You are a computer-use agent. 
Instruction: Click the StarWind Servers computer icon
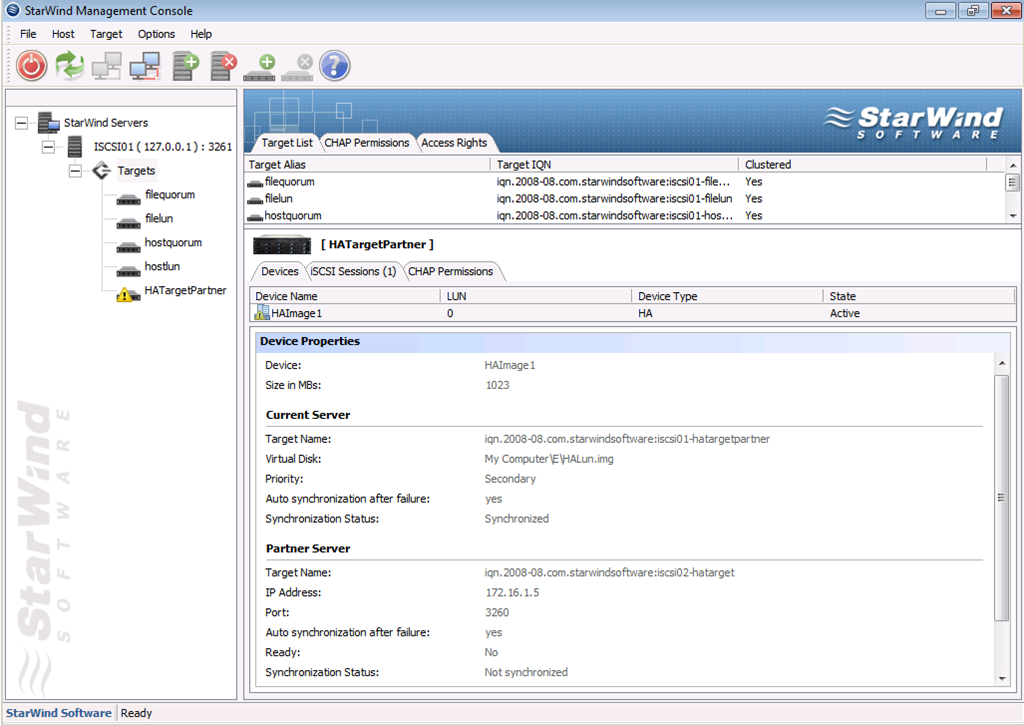[x=48, y=123]
